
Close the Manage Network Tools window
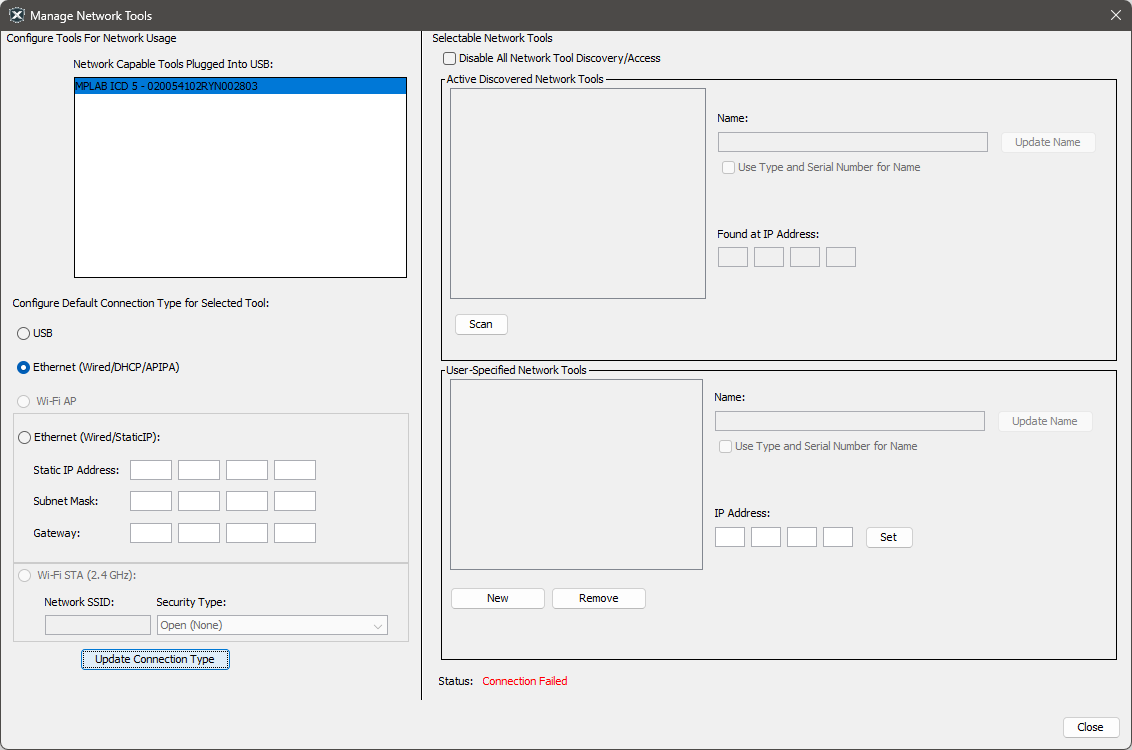pos(1115,16)
